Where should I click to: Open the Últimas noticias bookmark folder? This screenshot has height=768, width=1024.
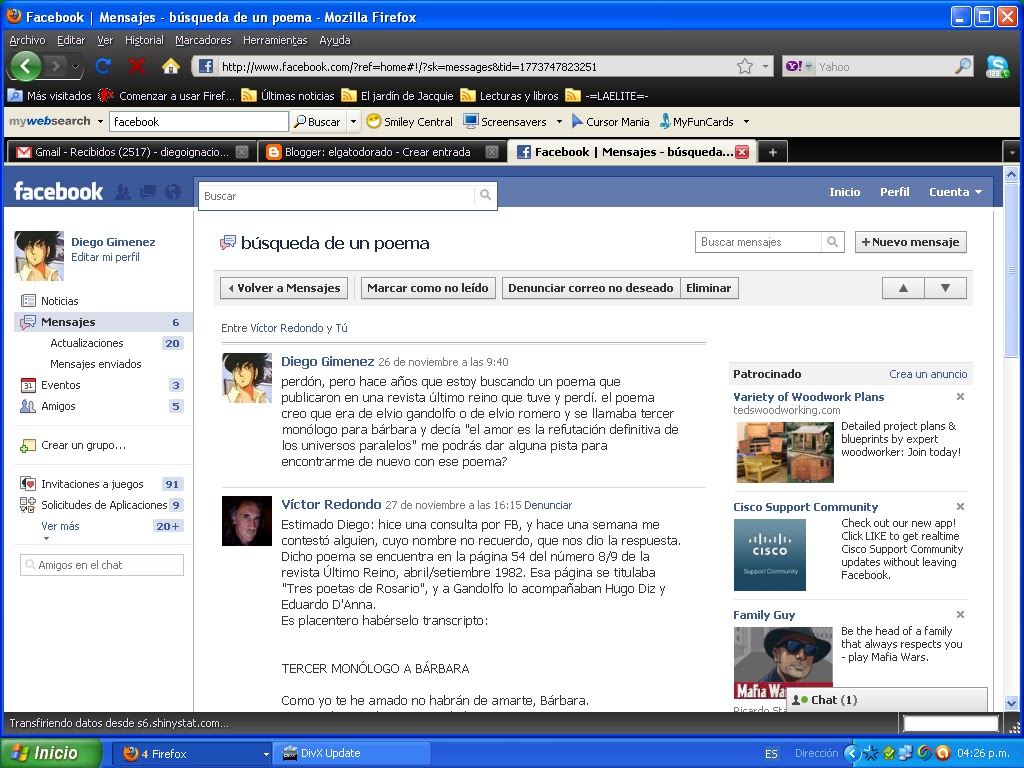coord(287,96)
